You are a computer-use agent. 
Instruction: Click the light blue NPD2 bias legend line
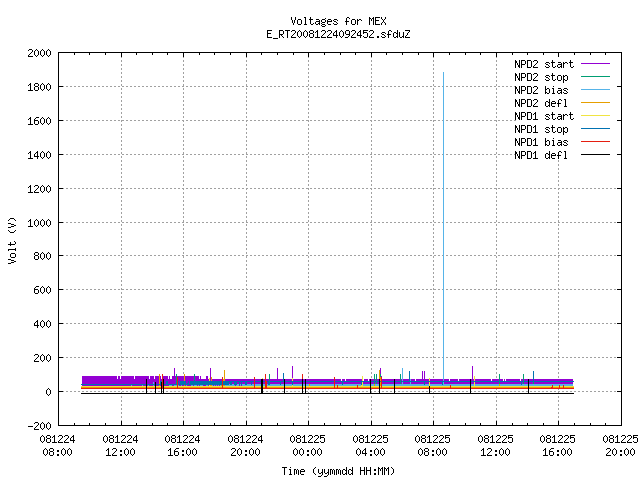coord(595,90)
